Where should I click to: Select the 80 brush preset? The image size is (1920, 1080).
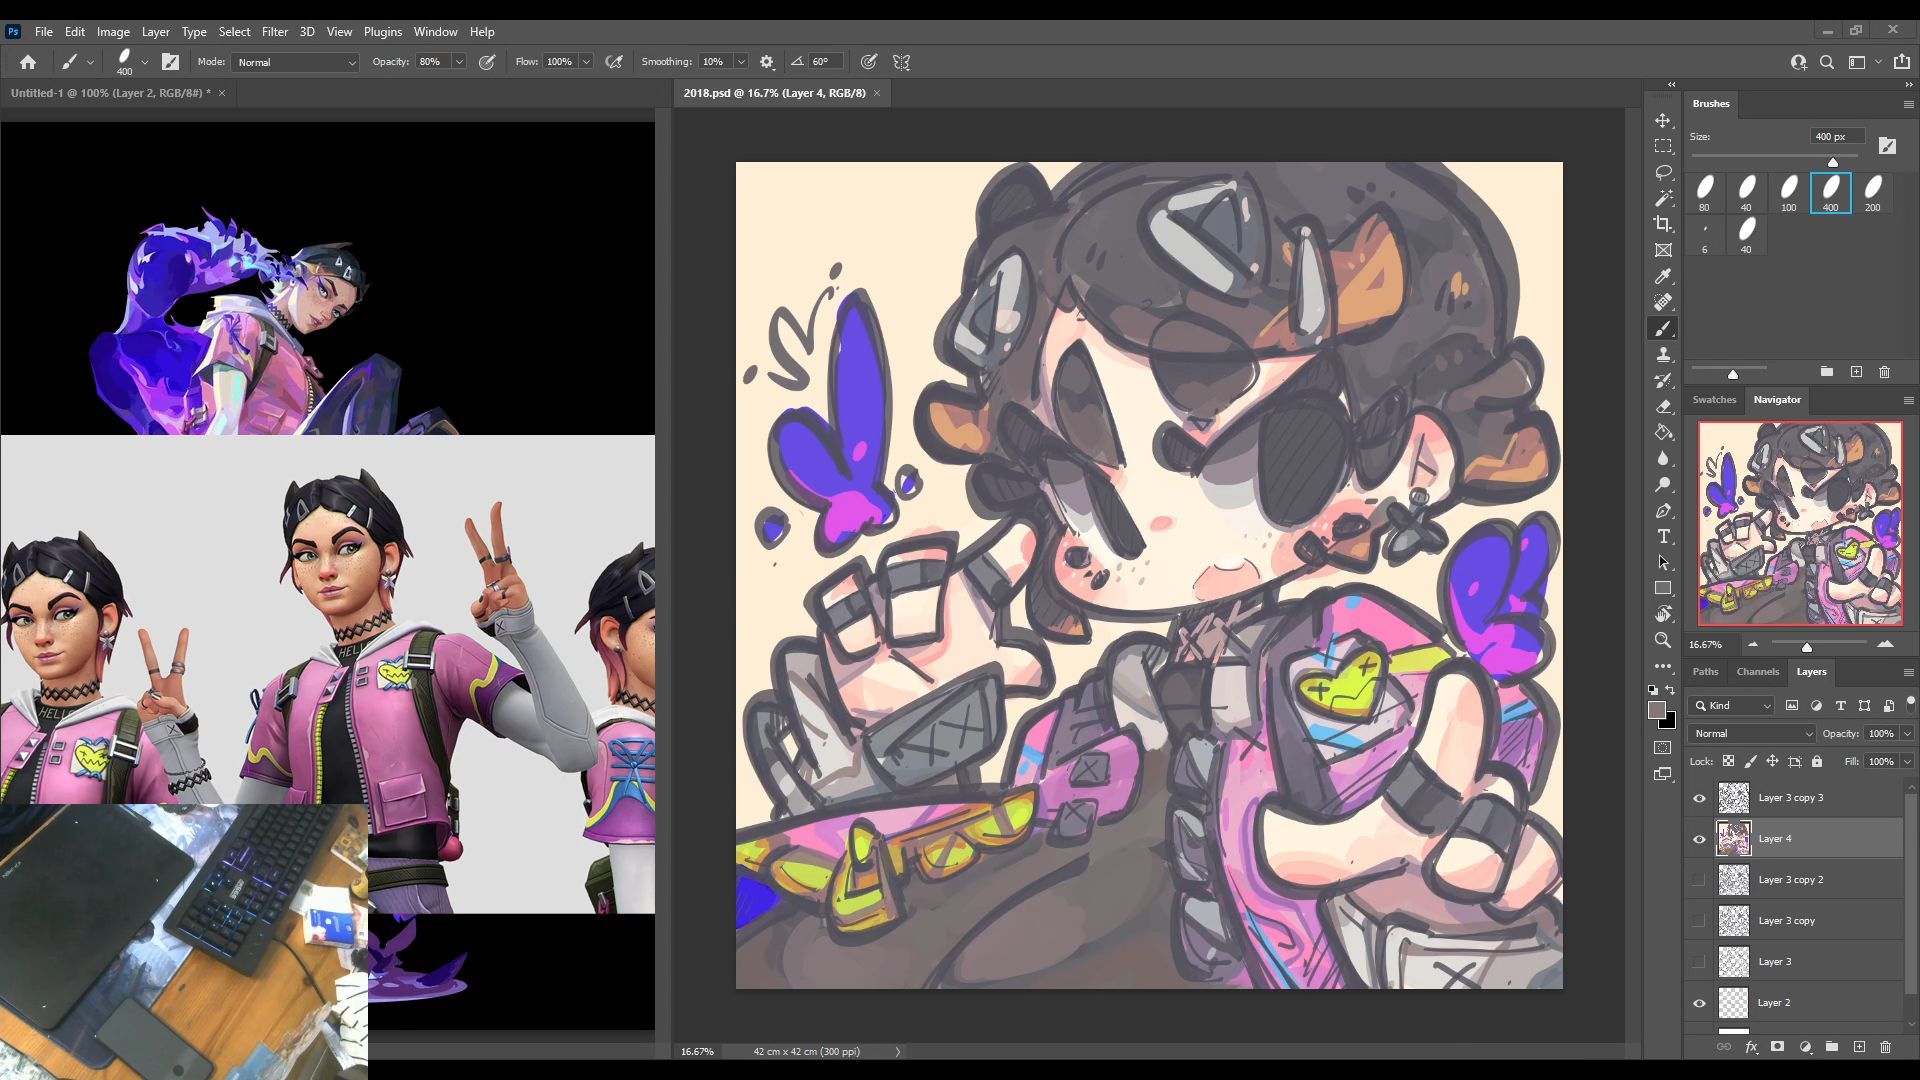point(1705,193)
